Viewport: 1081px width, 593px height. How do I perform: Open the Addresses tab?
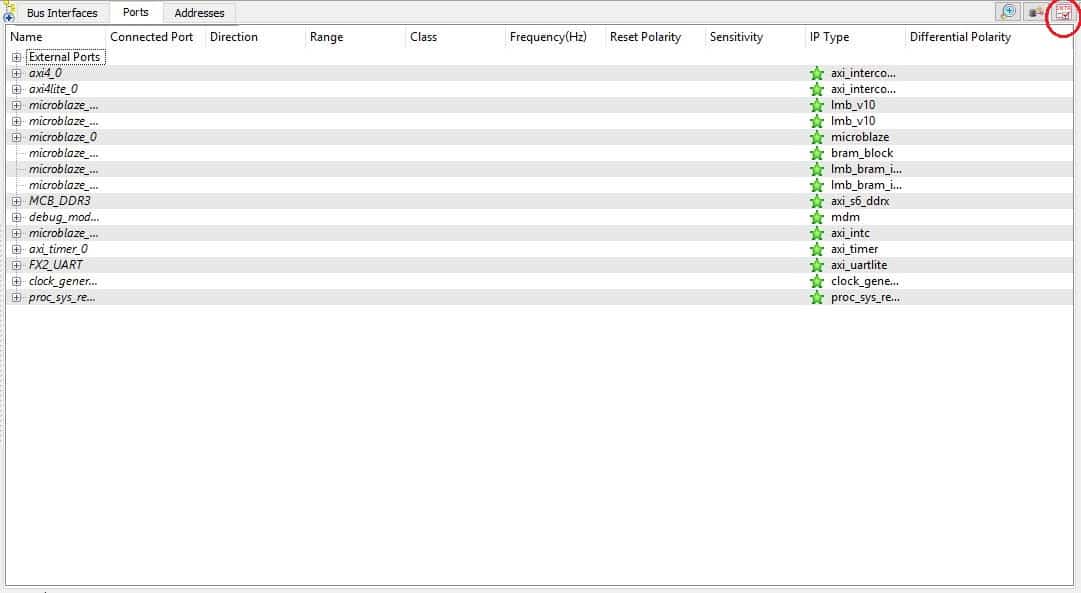(x=200, y=13)
